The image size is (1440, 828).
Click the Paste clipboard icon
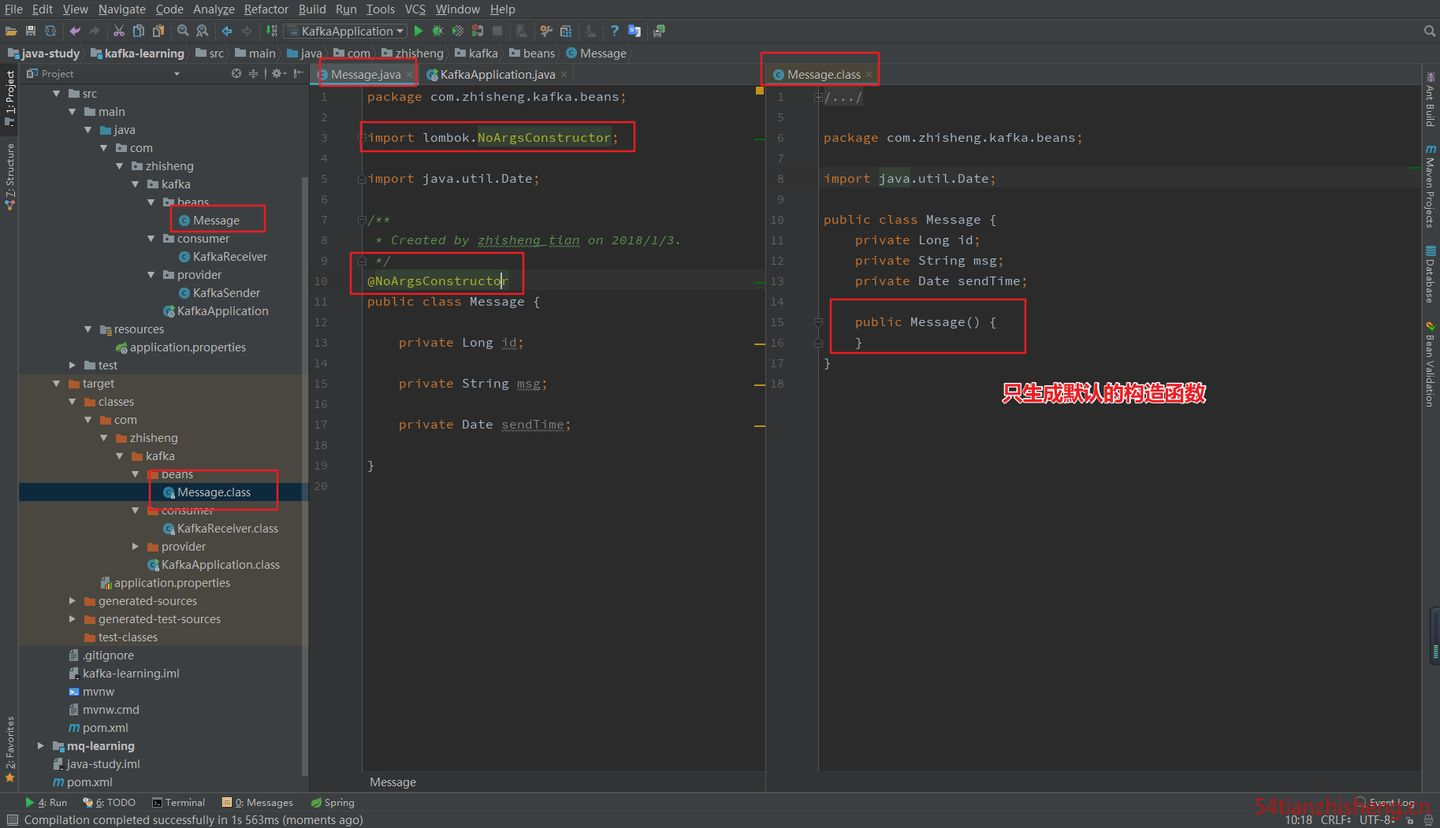(x=158, y=31)
